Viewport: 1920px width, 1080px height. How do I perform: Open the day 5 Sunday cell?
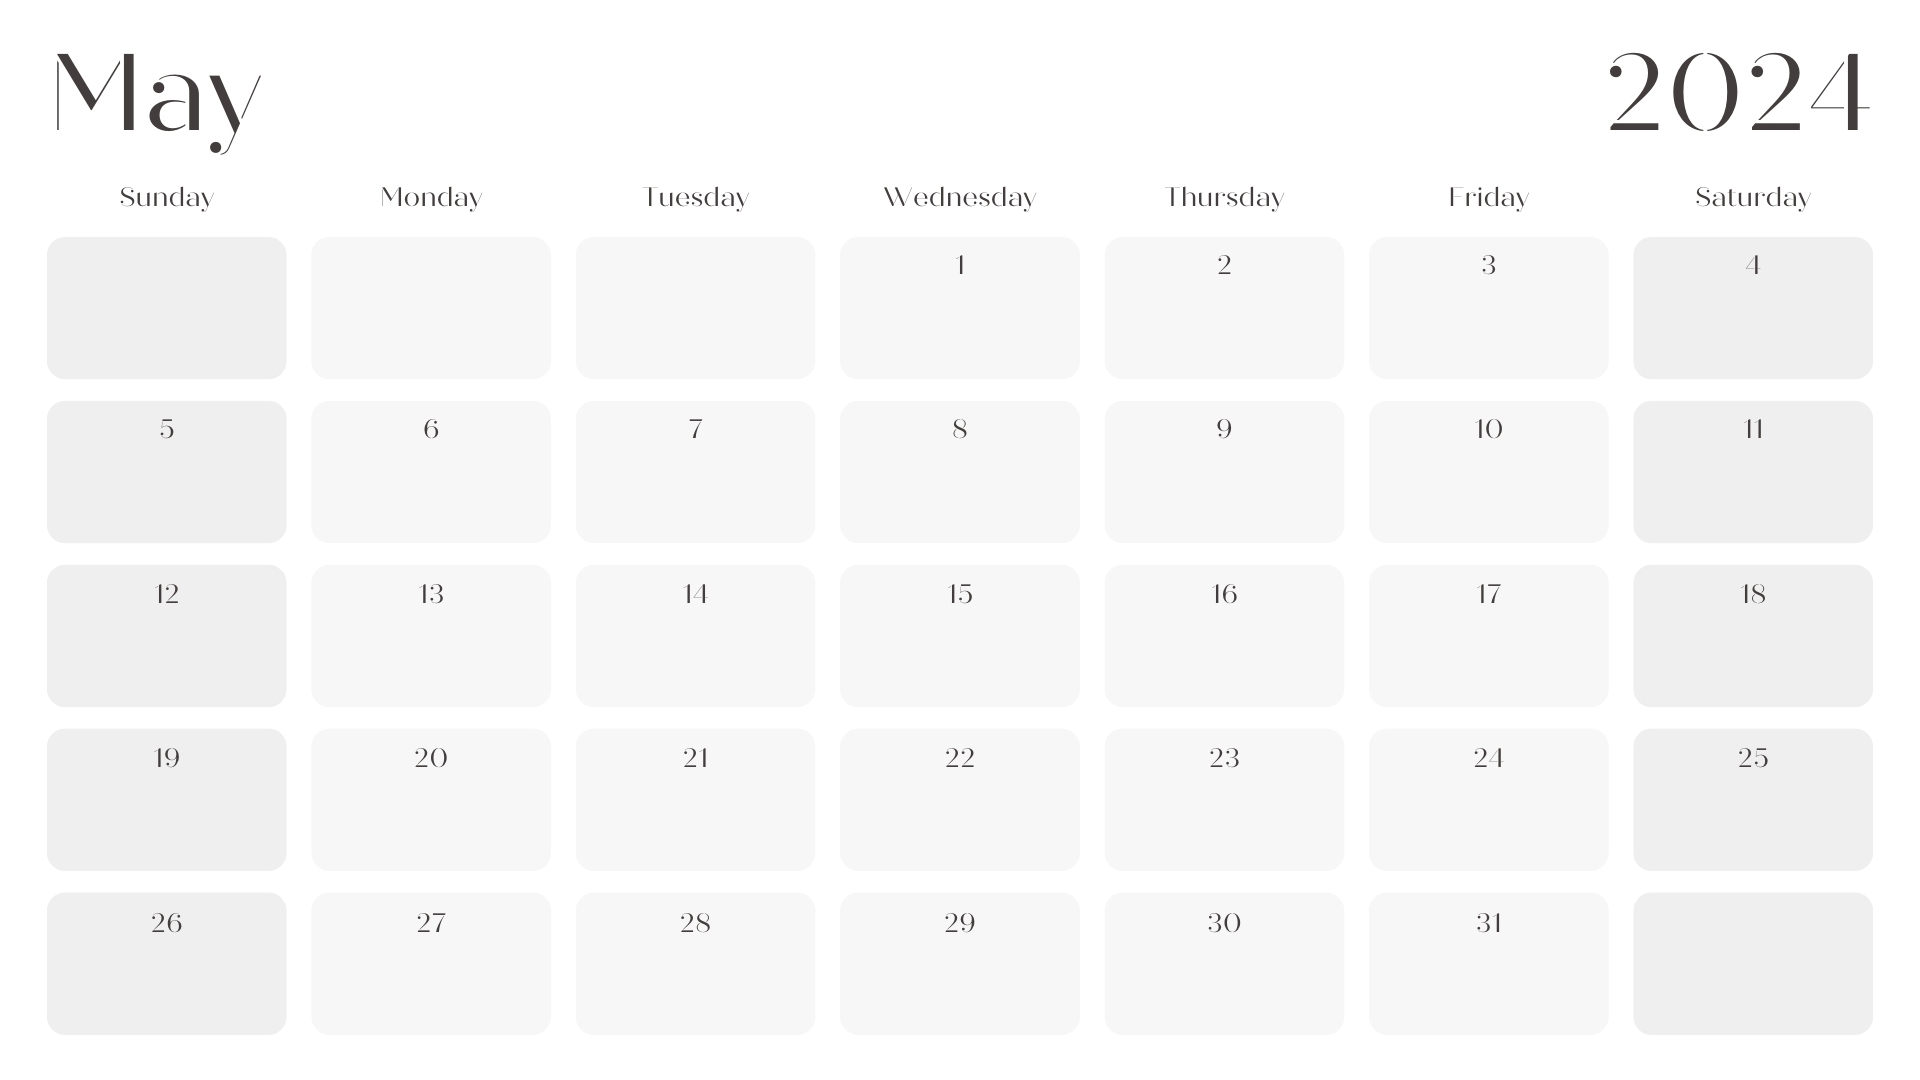pos(167,472)
